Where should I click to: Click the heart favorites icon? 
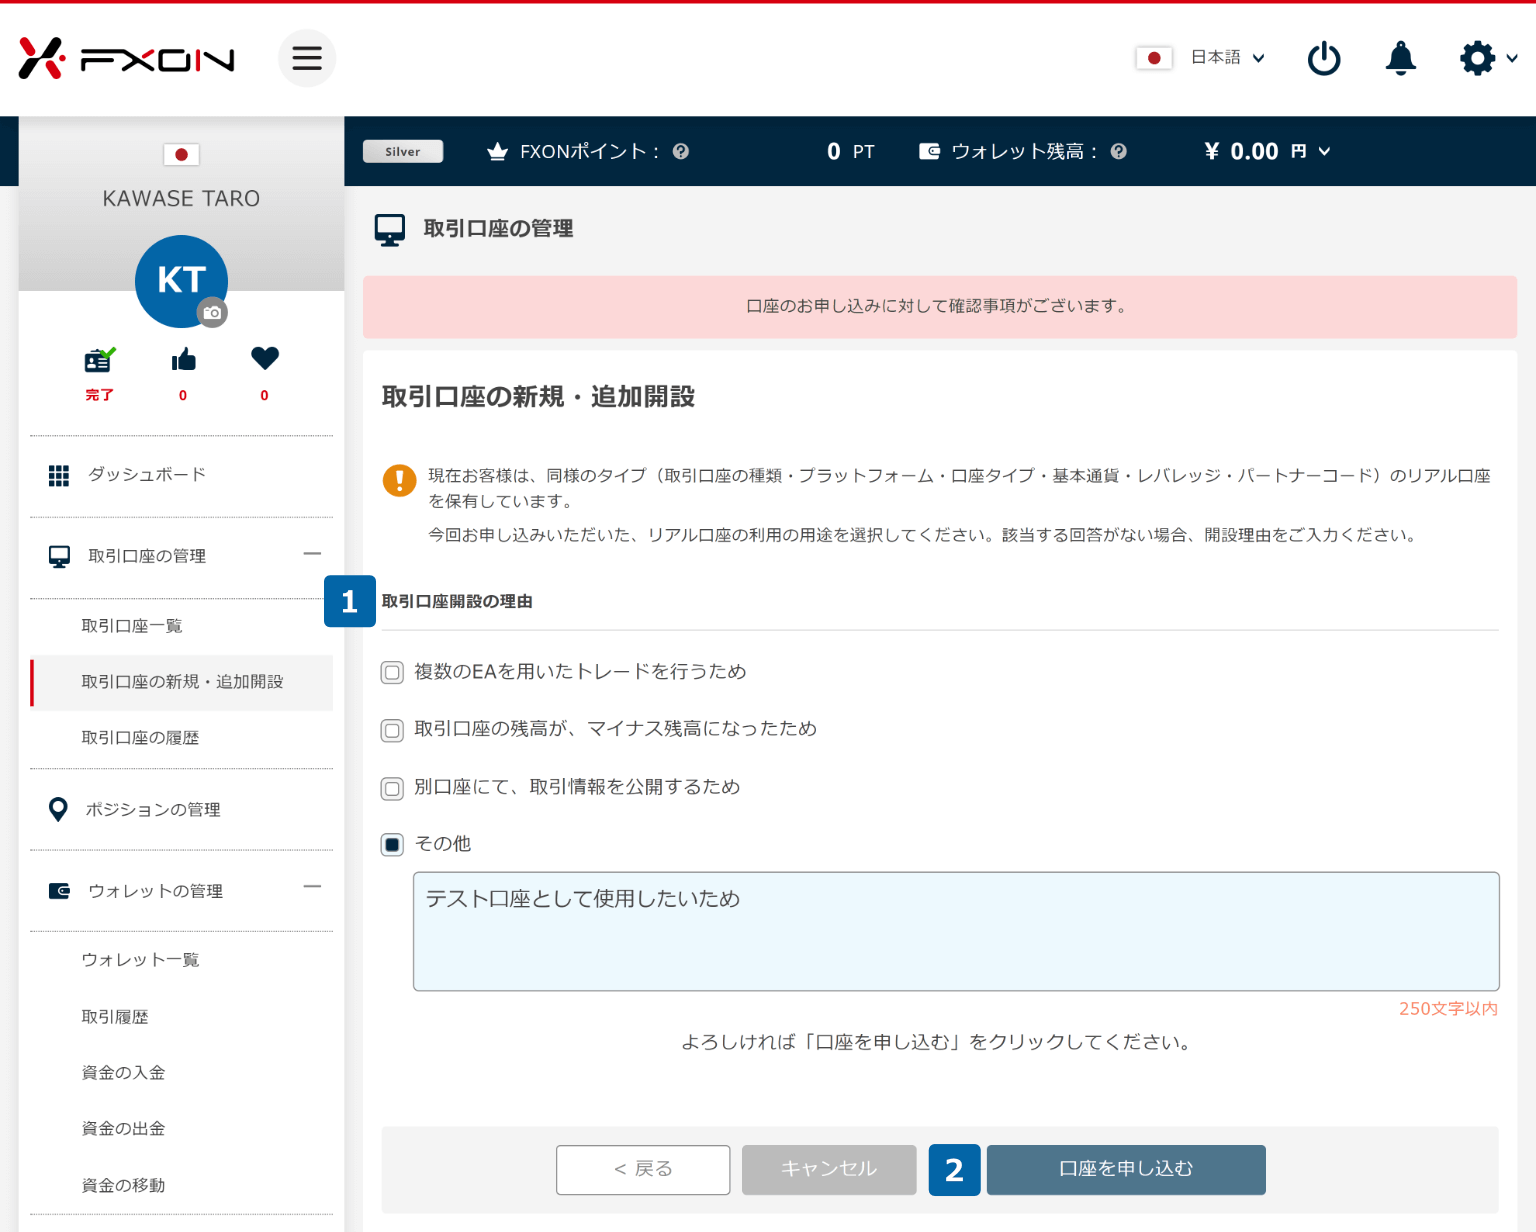click(x=265, y=358)
